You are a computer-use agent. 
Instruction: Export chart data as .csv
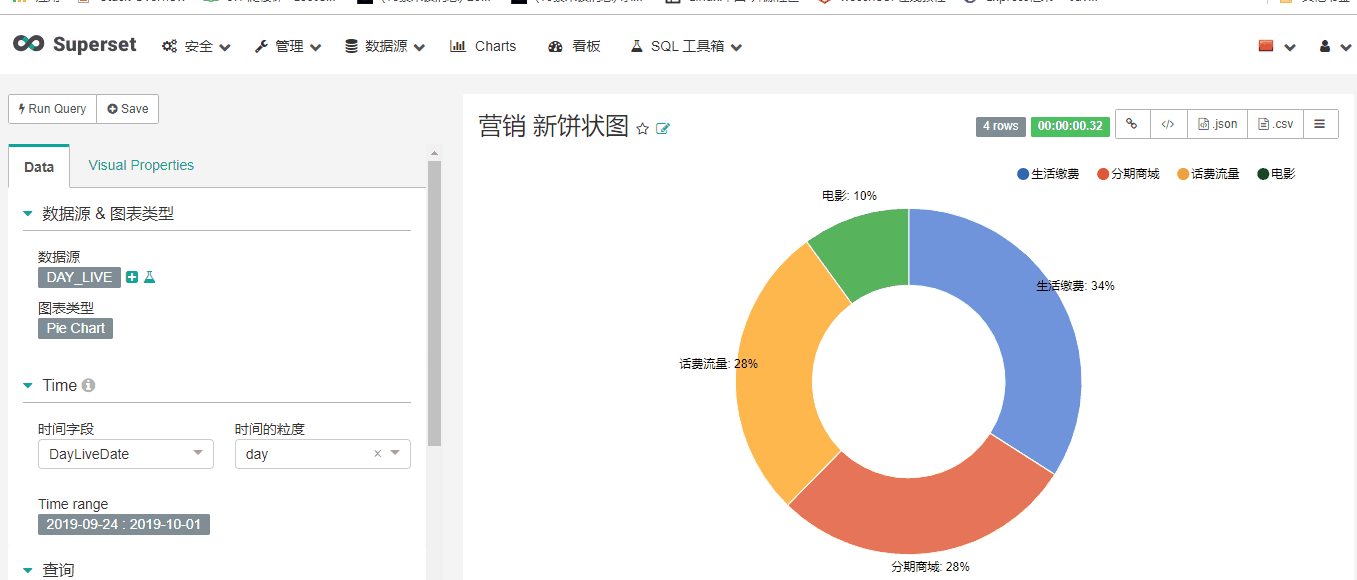1273,124
